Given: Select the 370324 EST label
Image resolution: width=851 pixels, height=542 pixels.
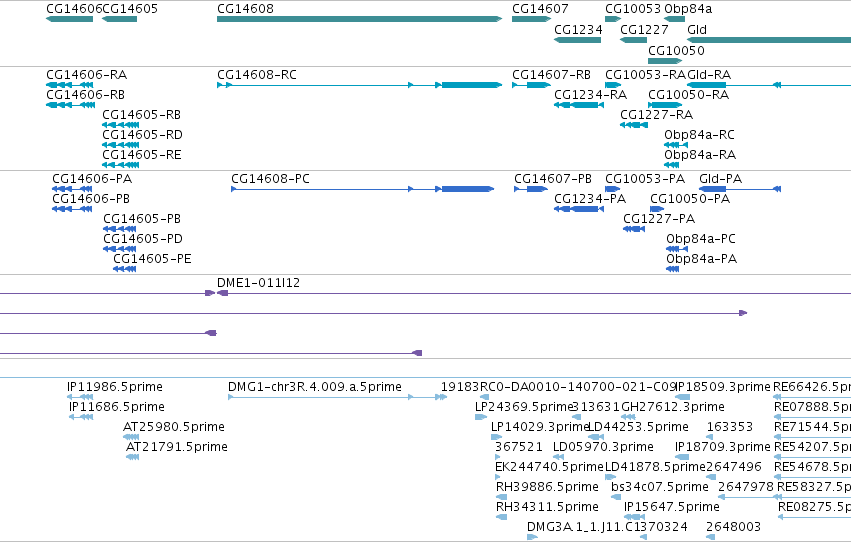Looking at the screenshot, I should [x=664, y=528].
